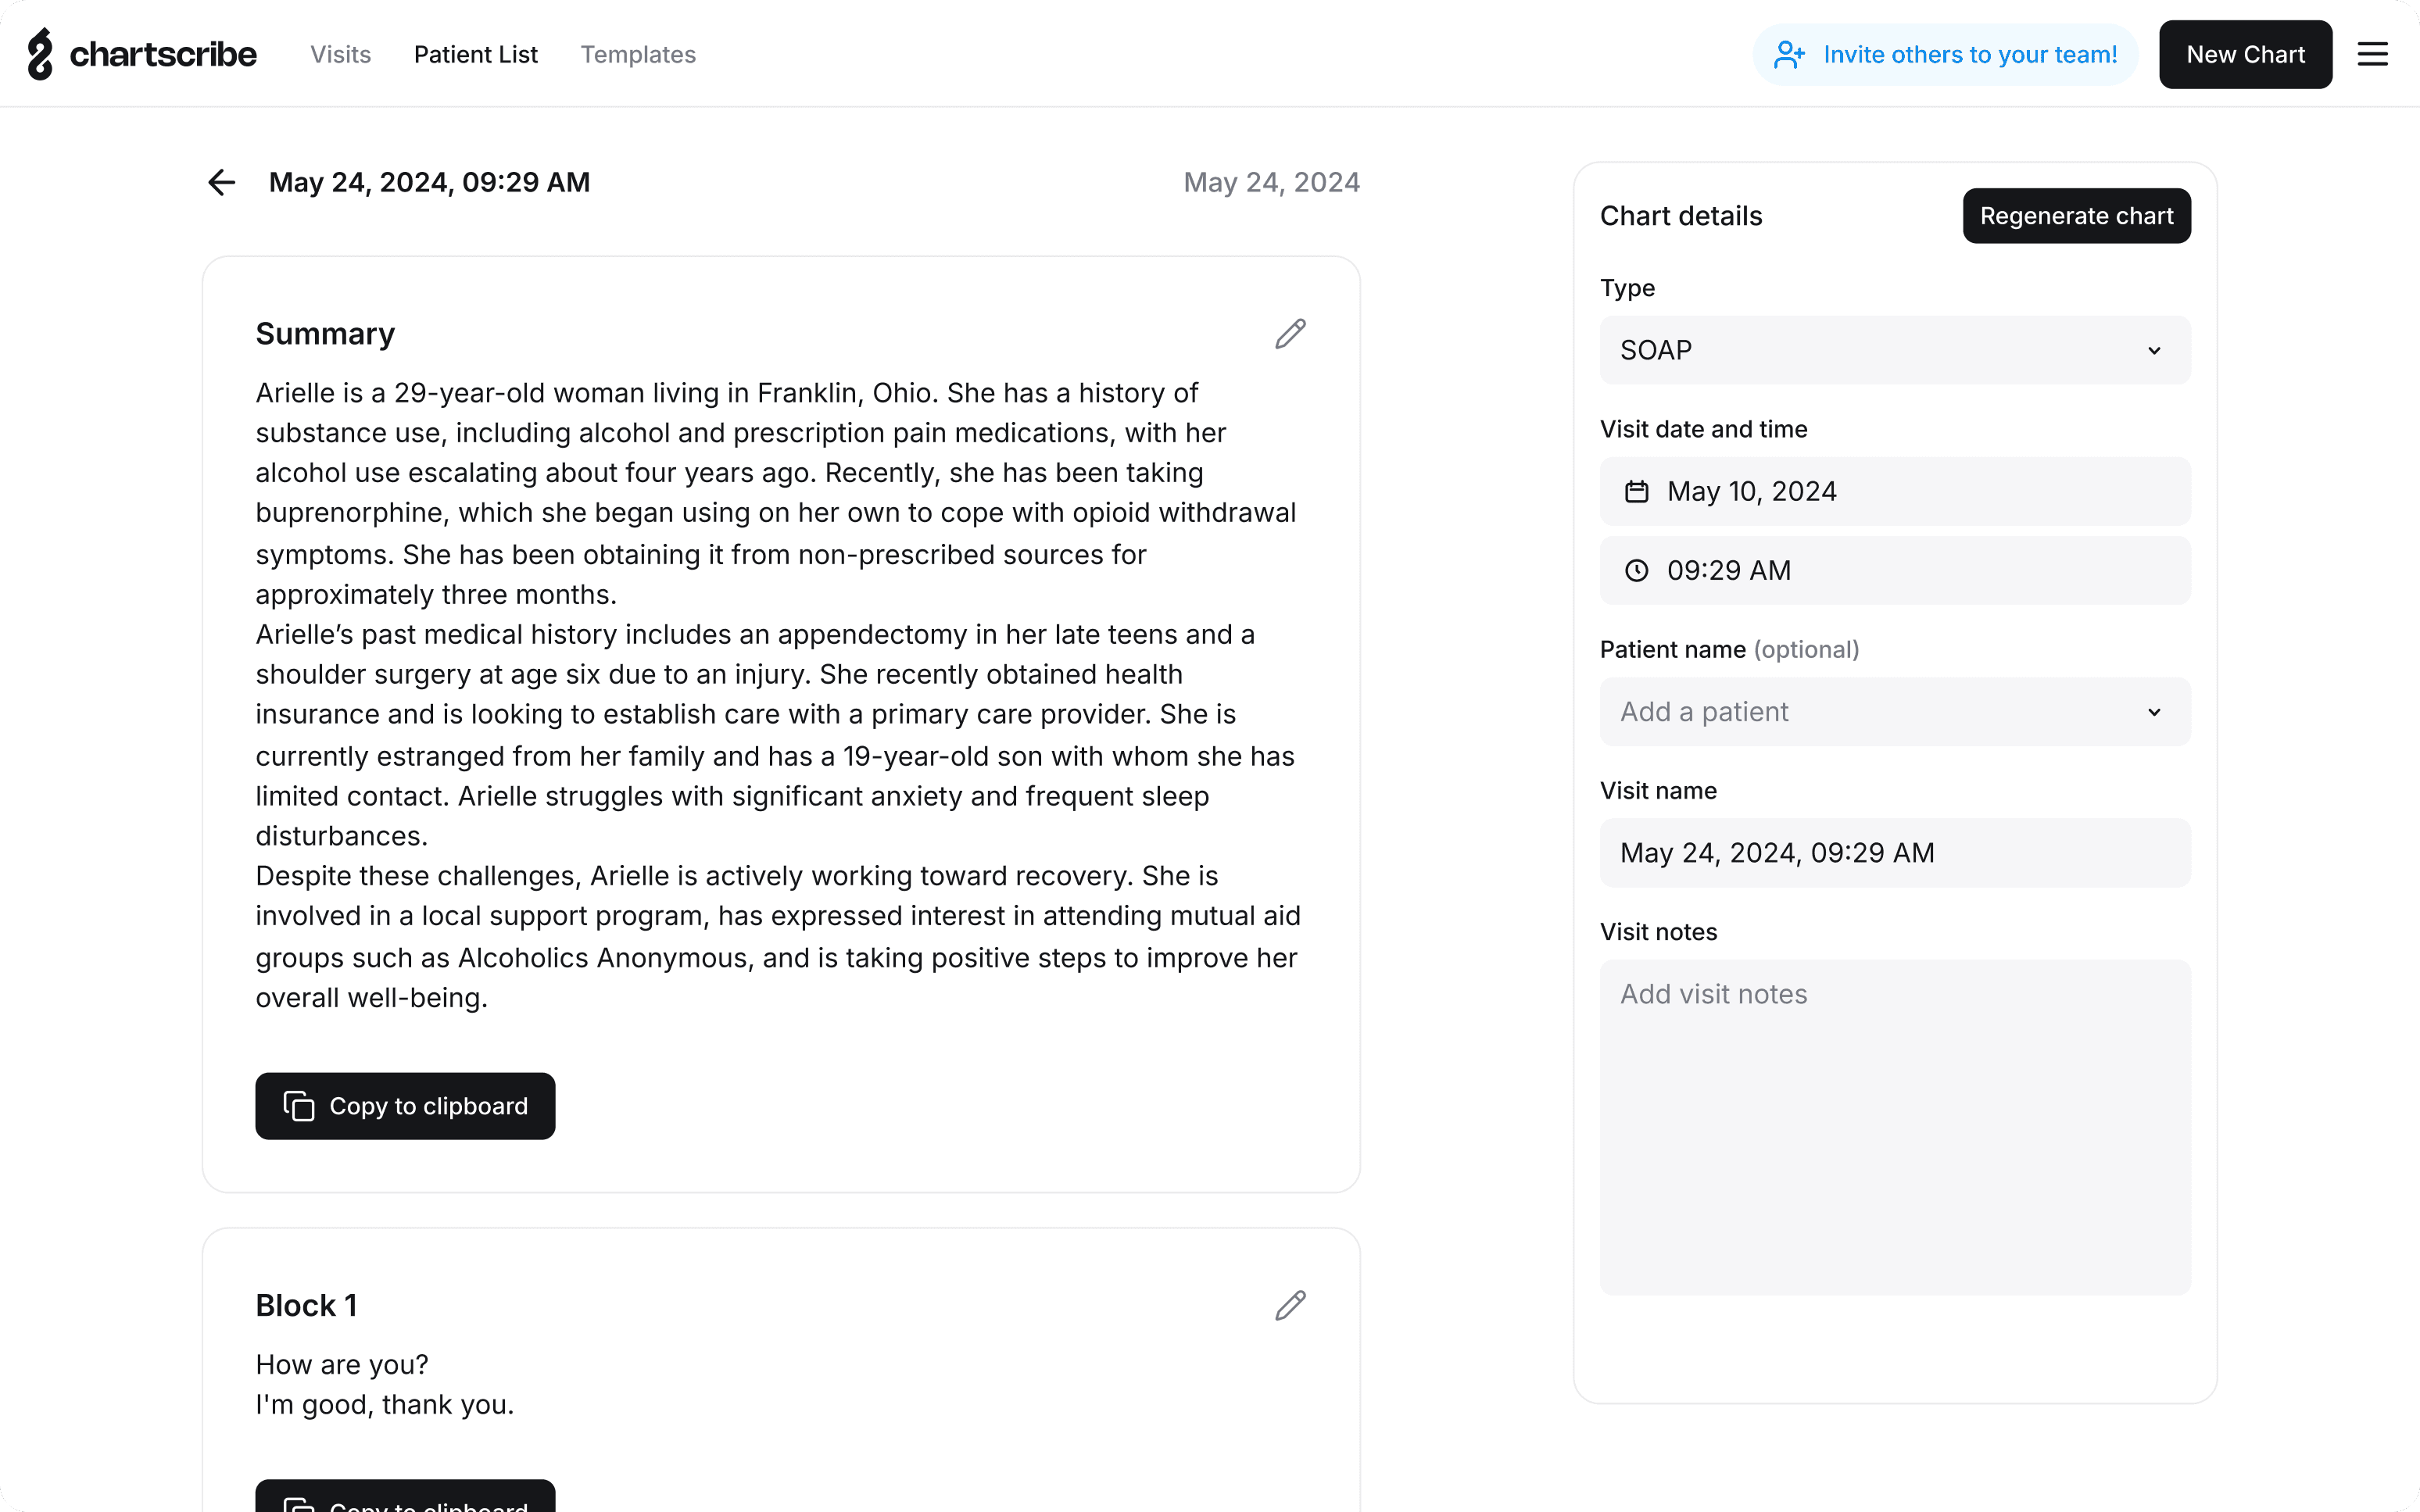
Task: Go back using the left arrow
Action: click(221, 182)
